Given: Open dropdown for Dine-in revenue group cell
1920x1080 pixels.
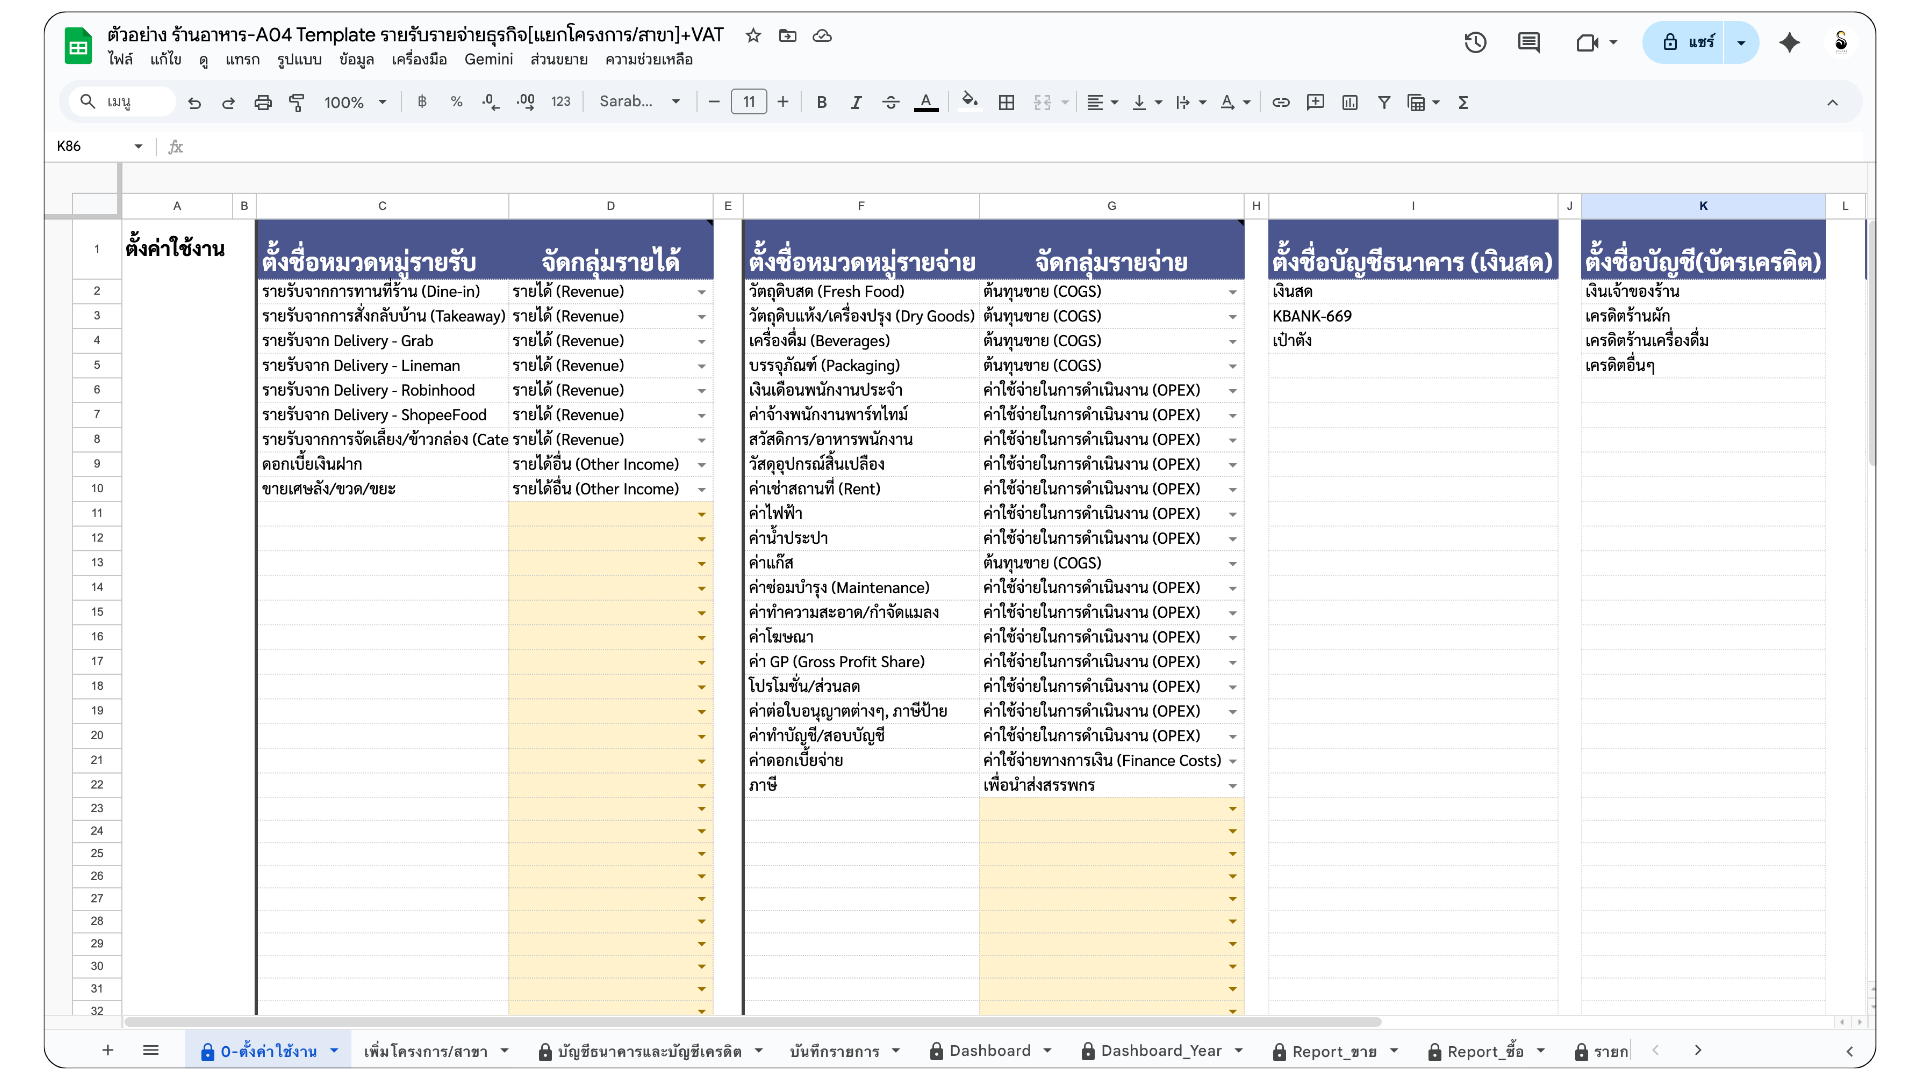Looking at the screenshot, I should 701,292.
